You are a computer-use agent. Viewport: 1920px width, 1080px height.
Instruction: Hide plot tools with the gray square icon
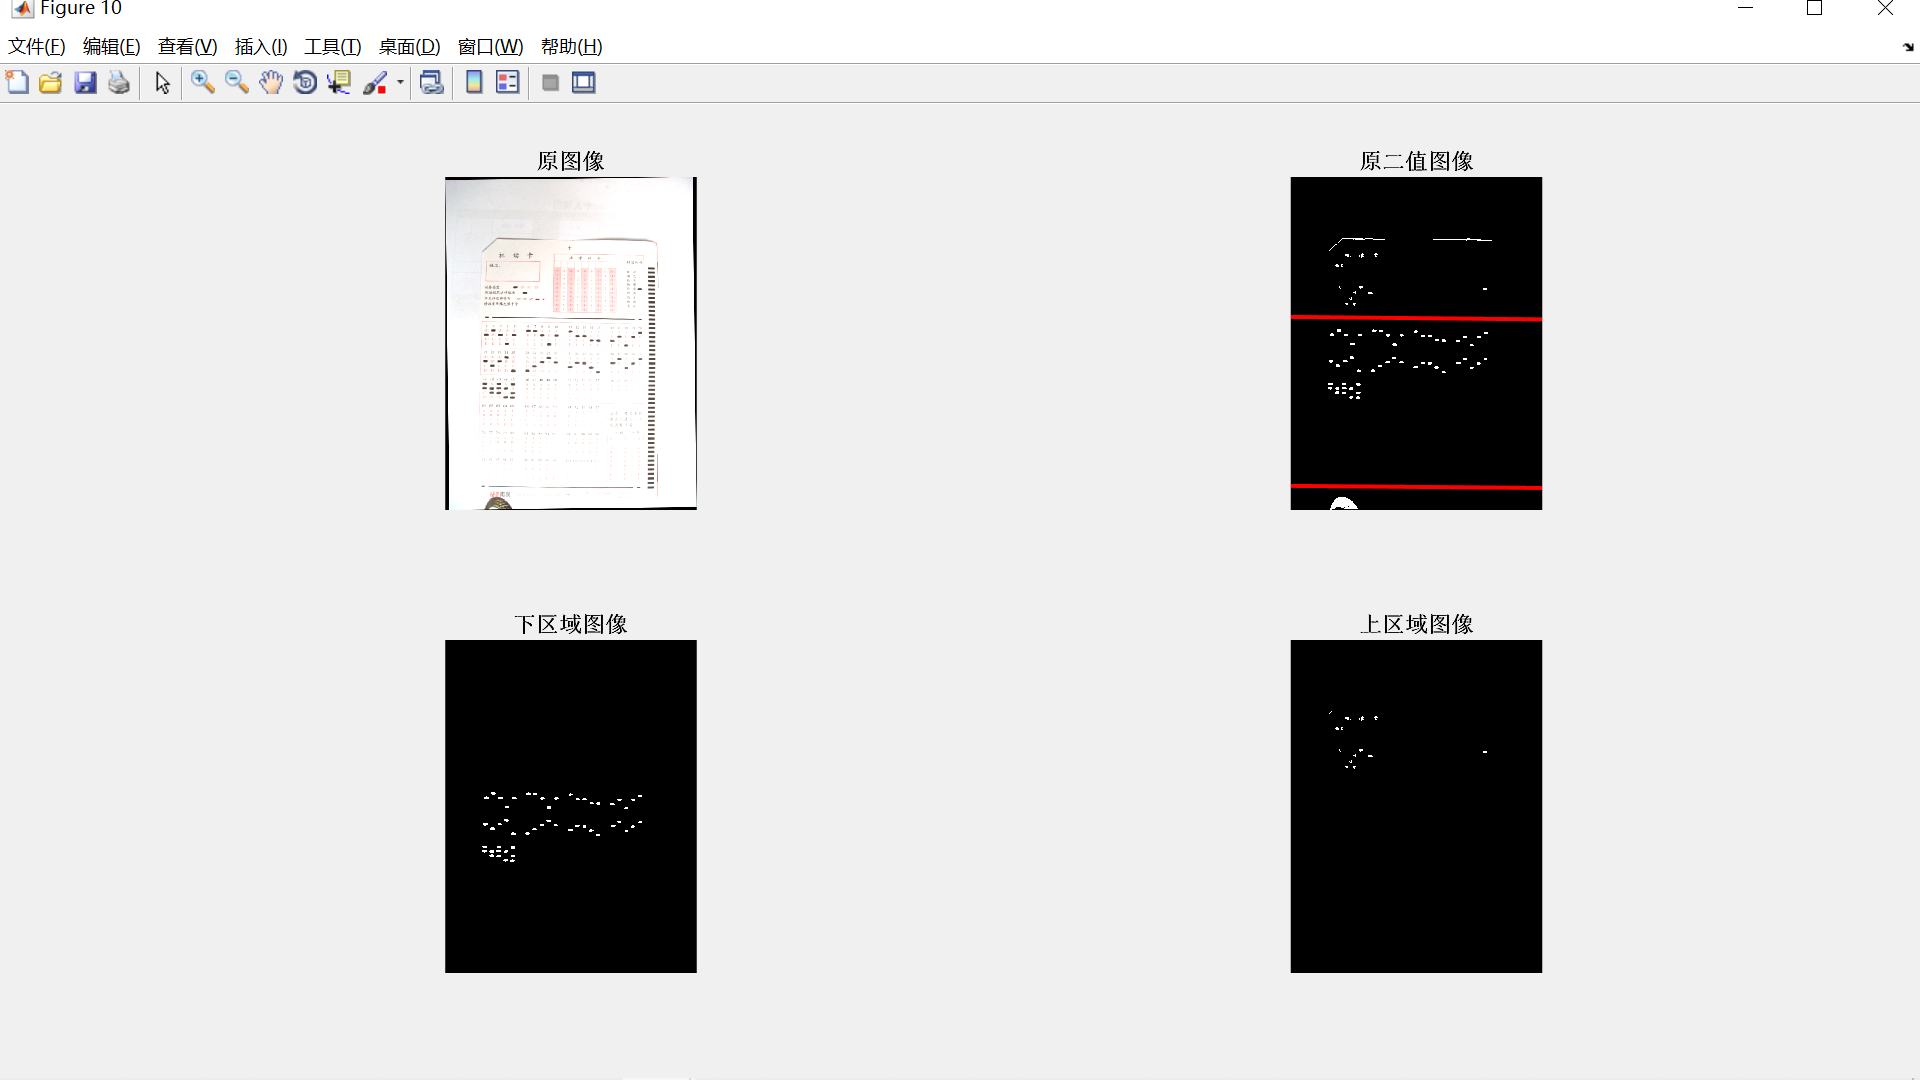pos(550,83)
